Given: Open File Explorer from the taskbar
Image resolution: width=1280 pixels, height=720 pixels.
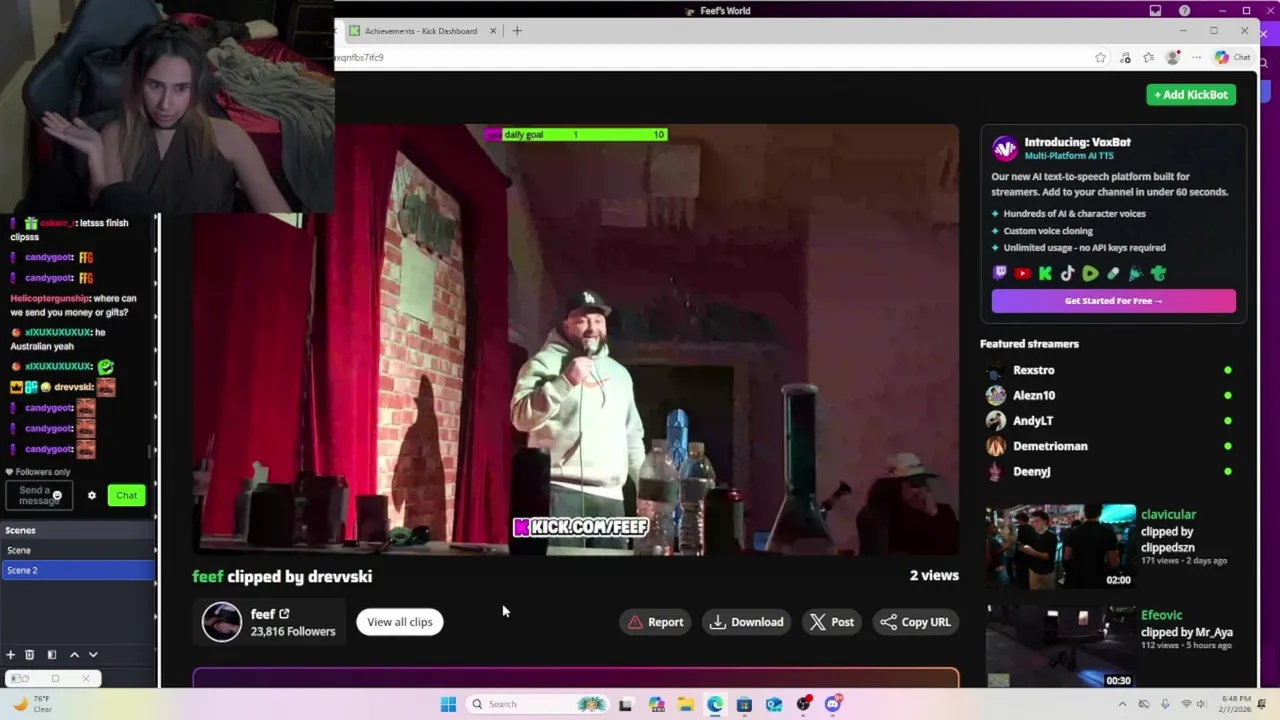Looking at the screenshot, I should pyautogui.click(x=685, y=704).
